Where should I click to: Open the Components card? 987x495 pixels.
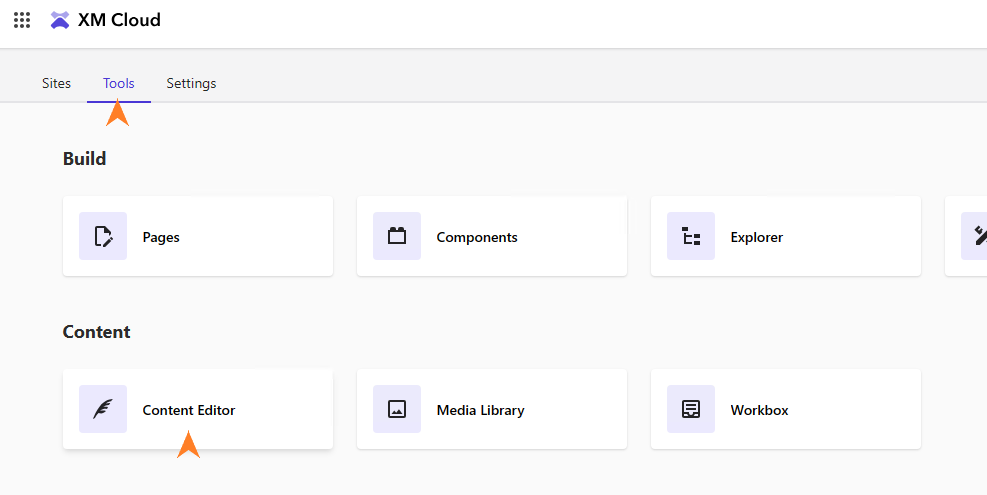pos(492,236)
